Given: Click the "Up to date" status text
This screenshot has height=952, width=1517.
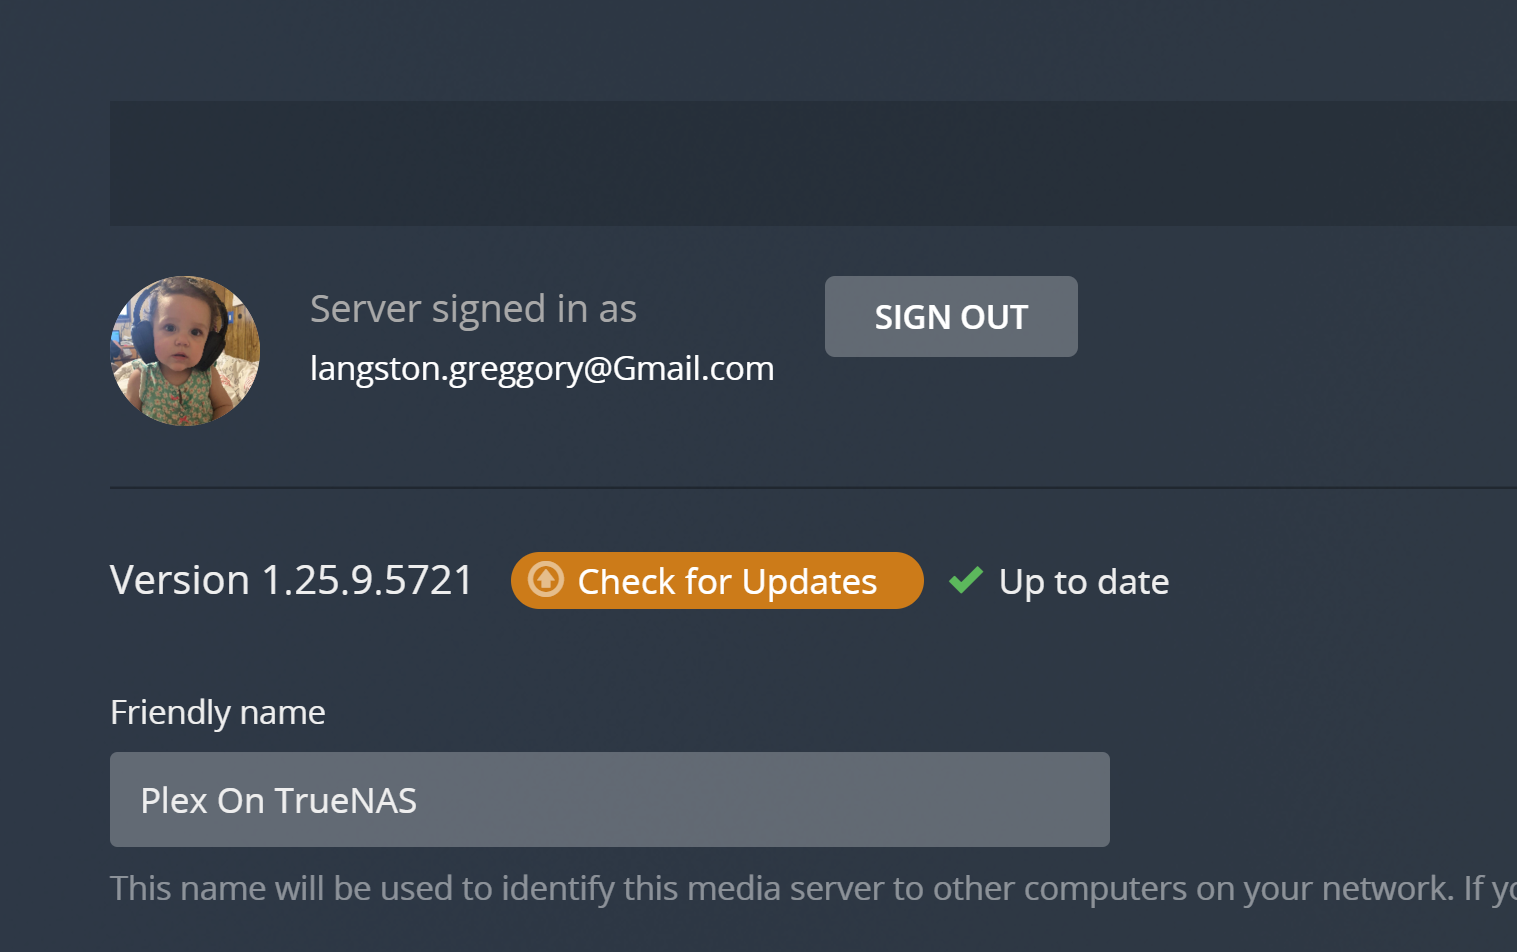Looking at the screenshot, I should pos(1084,581).
